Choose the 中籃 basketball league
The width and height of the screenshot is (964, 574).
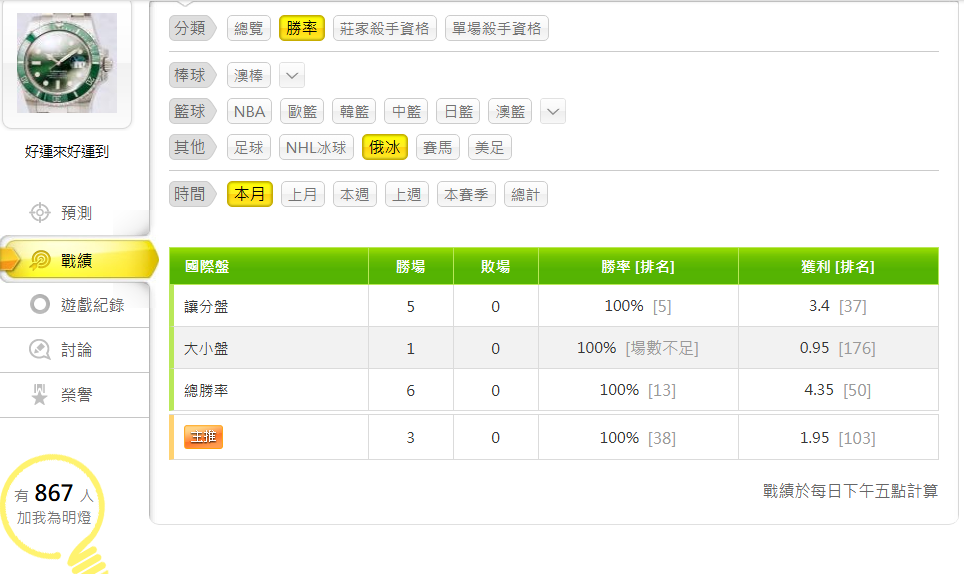(x=406, y=112)
